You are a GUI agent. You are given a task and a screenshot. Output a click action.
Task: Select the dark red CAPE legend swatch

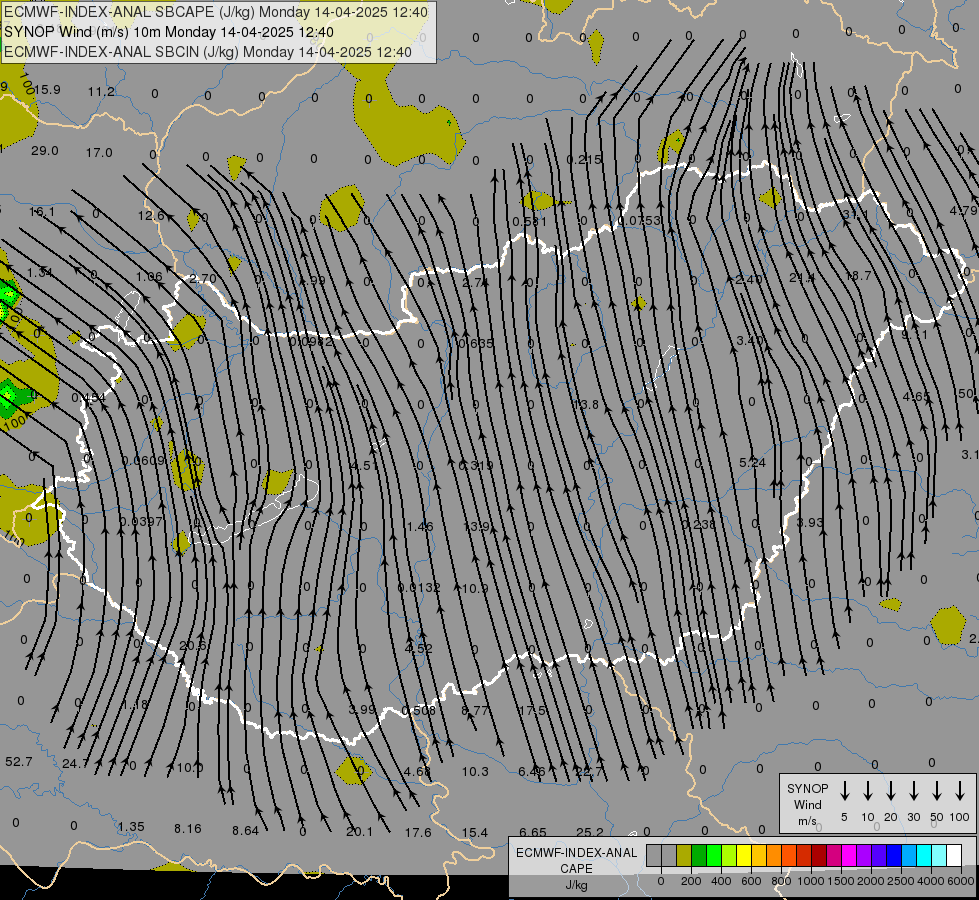[819, 856]
